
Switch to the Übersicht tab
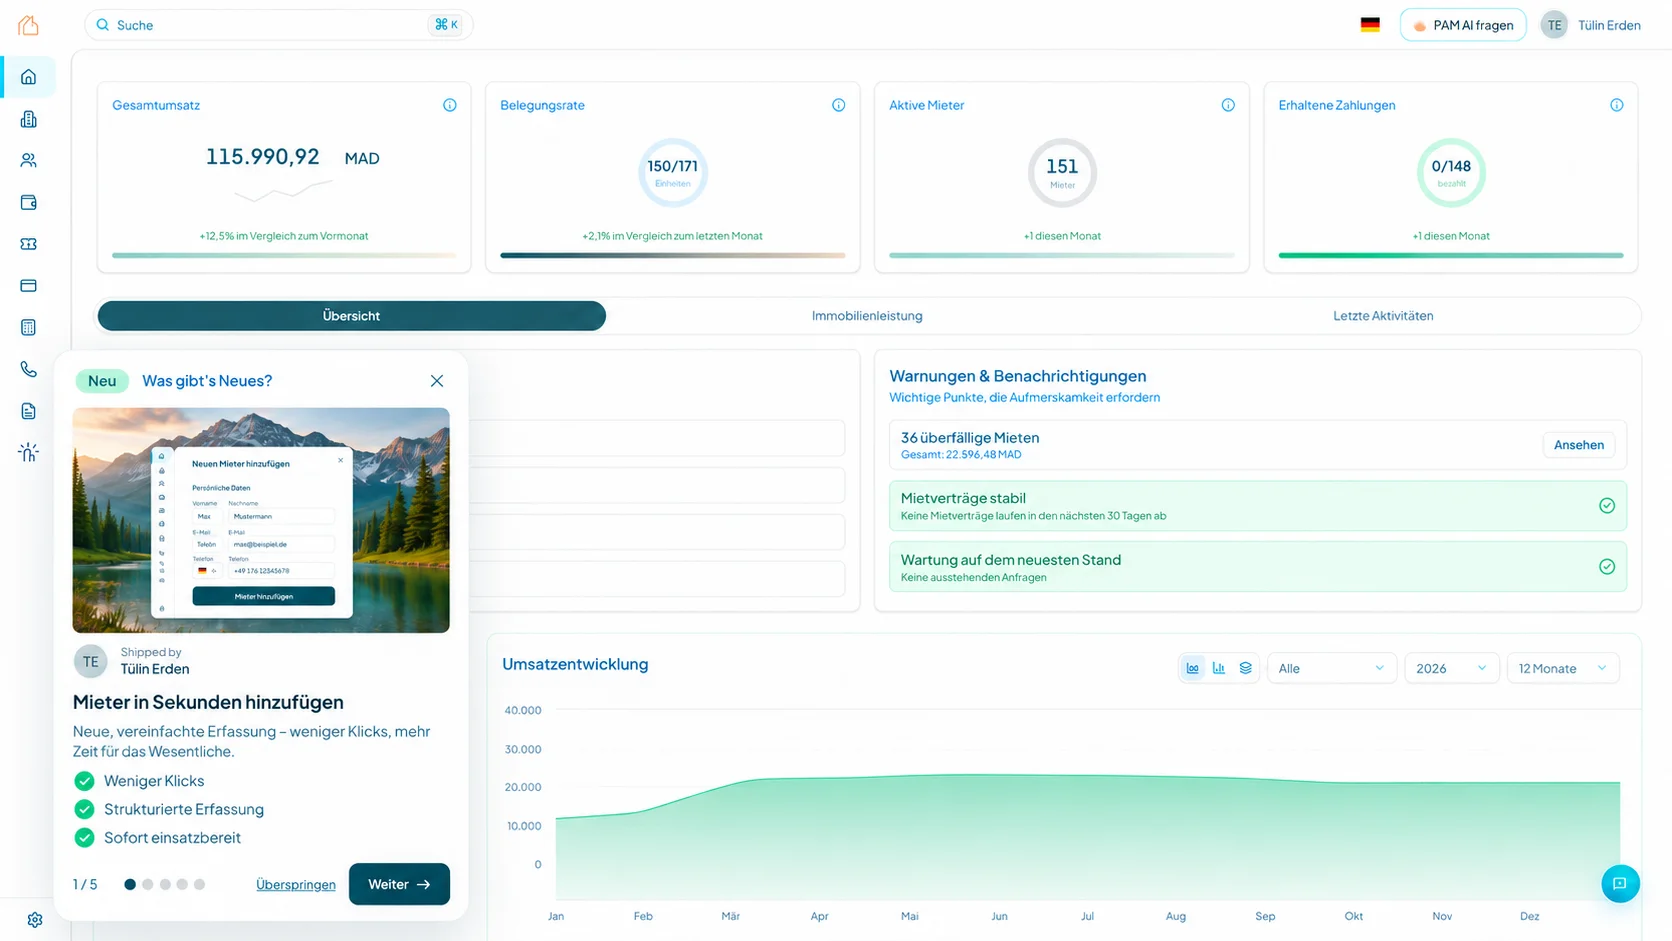(351, 316)
